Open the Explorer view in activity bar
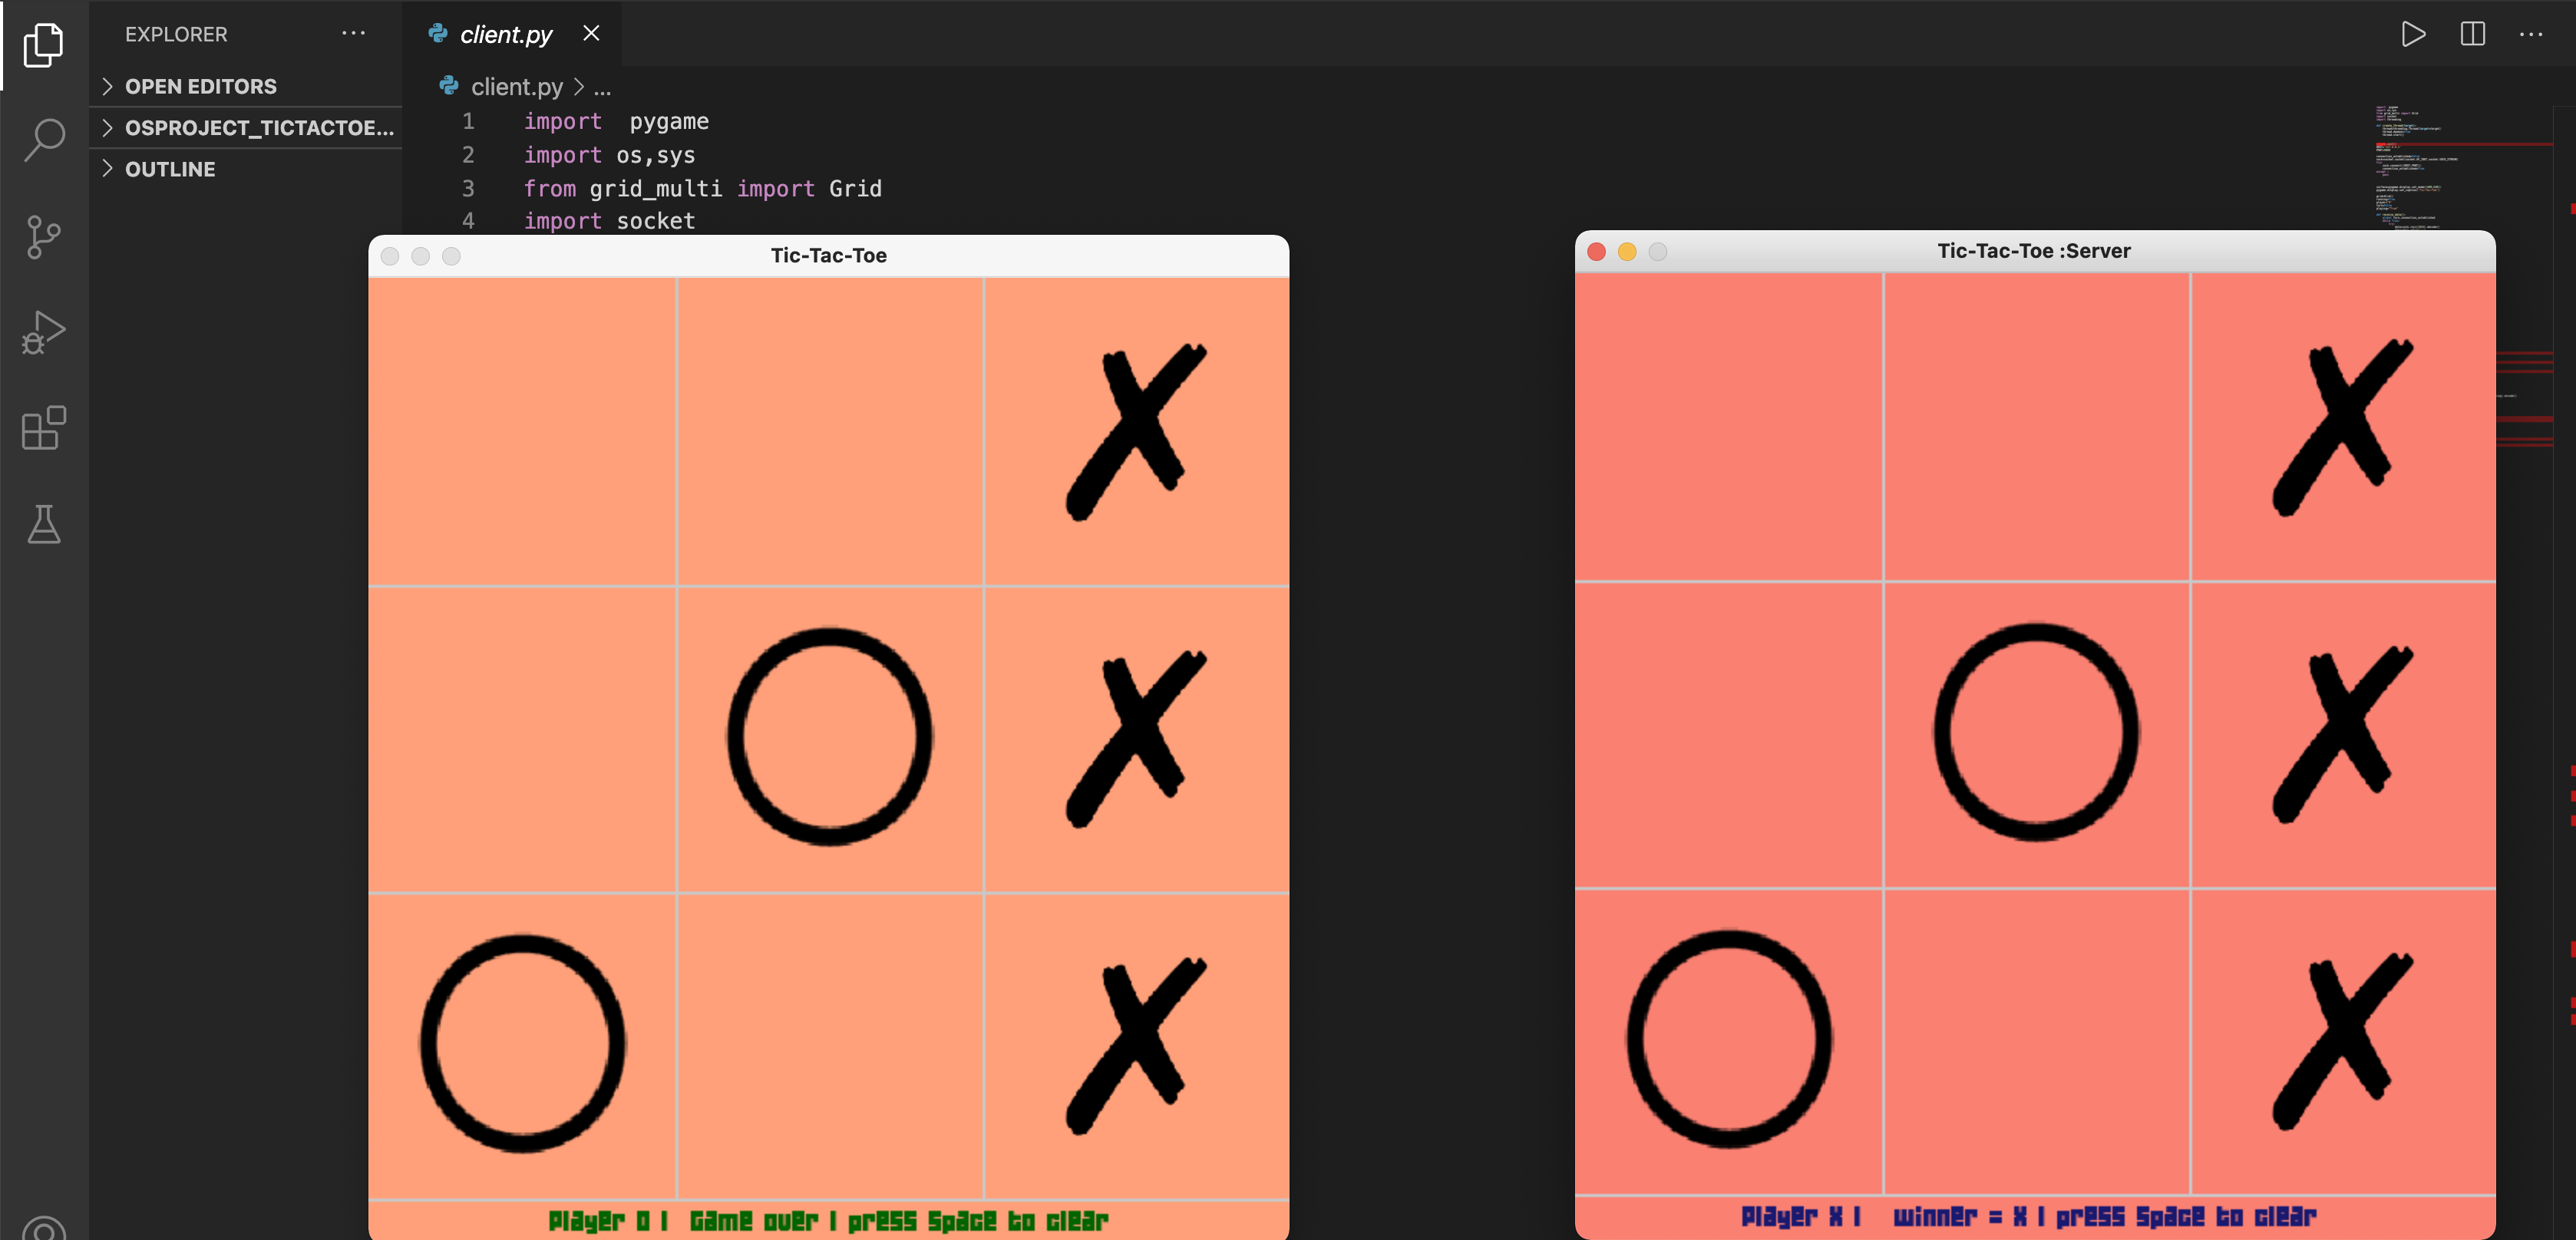The image size is (2576, 1240). coord(43,44)
